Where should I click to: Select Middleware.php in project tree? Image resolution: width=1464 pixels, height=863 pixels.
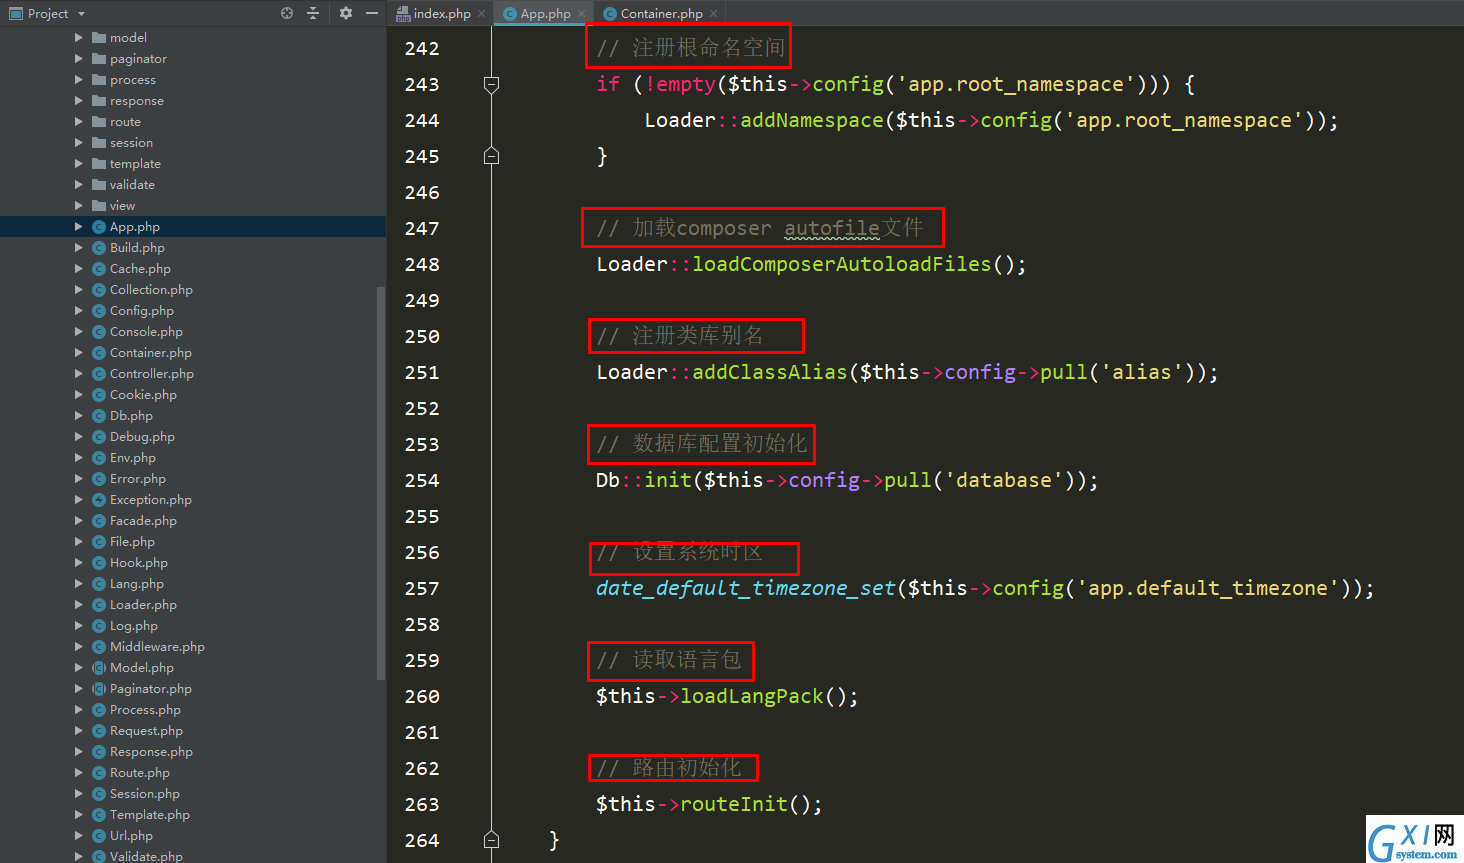(157, 647)
